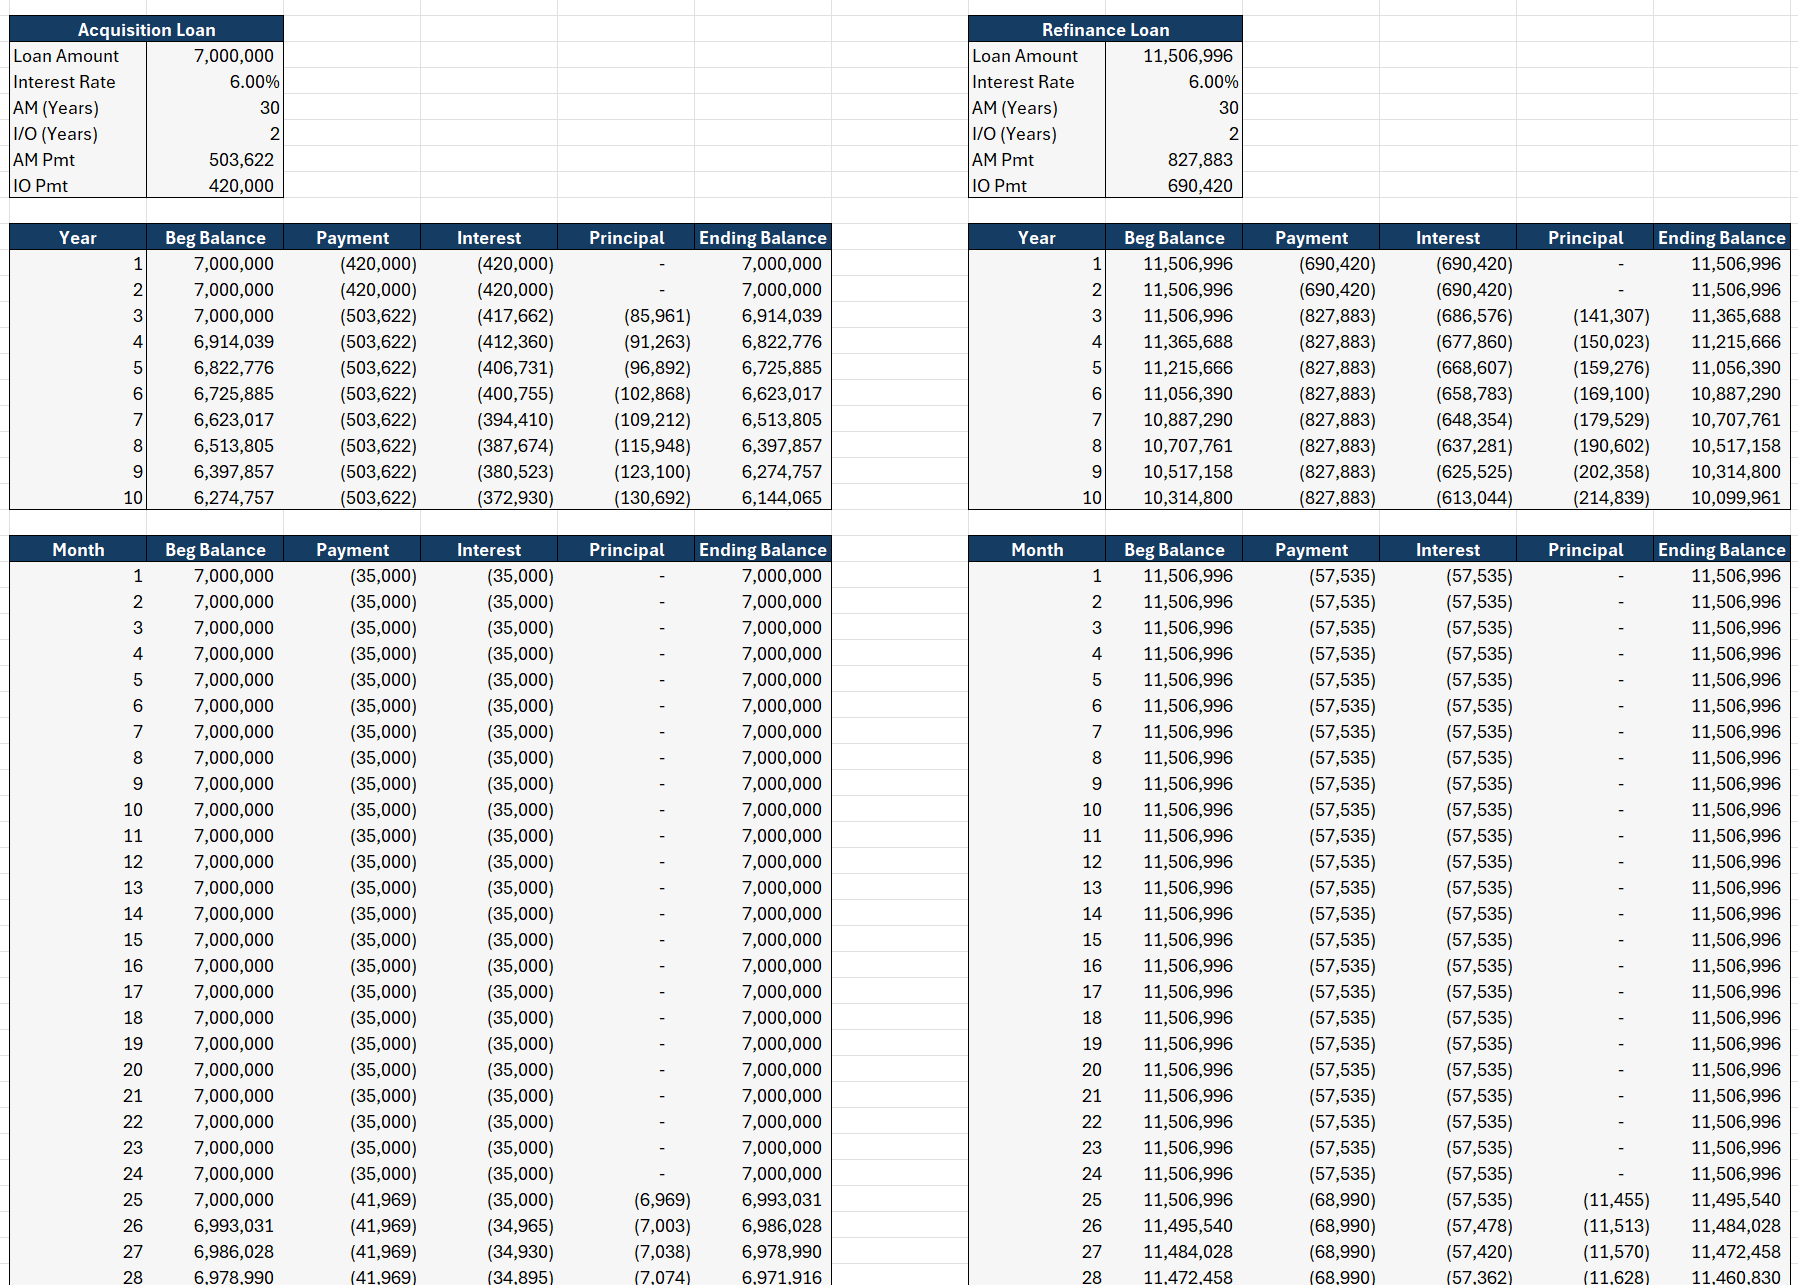Select Refinance month 26 beg balance 11,495,540

(1174, 1226)
